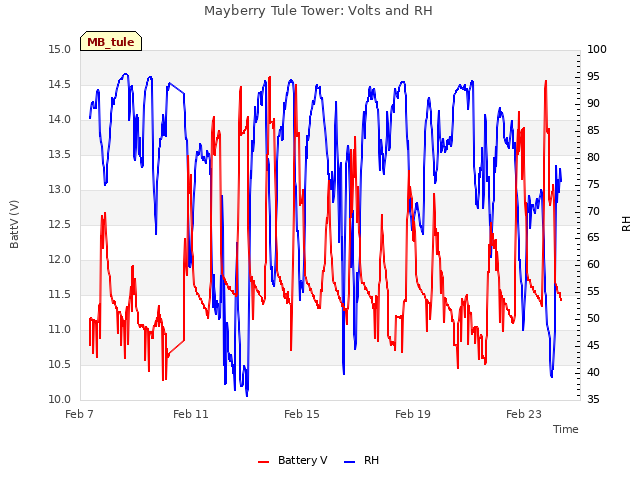Click the 75 right axis value
640x480 pixels.
pos(593,184)
